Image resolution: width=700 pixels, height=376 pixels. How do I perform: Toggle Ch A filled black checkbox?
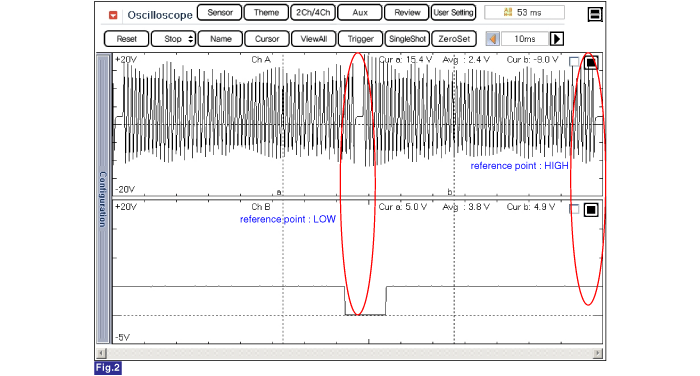click(x=591, y=63)
